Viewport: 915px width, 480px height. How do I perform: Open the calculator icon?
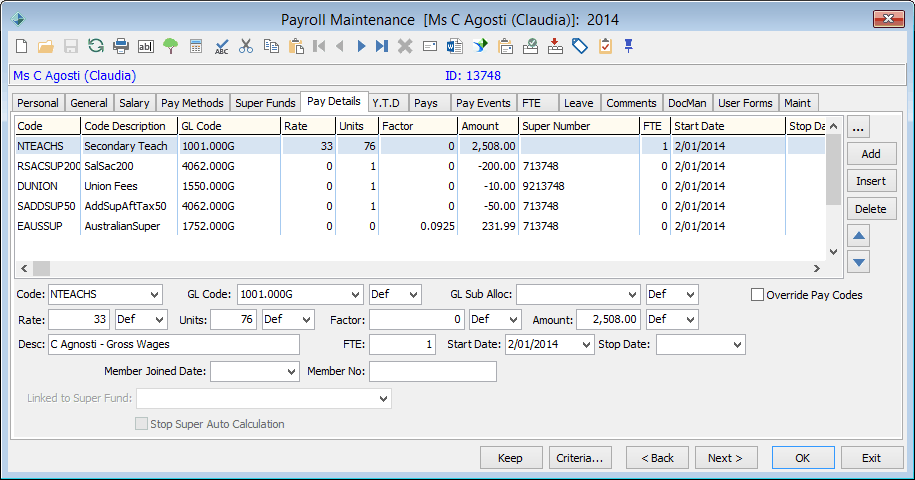tap(196, 46)
